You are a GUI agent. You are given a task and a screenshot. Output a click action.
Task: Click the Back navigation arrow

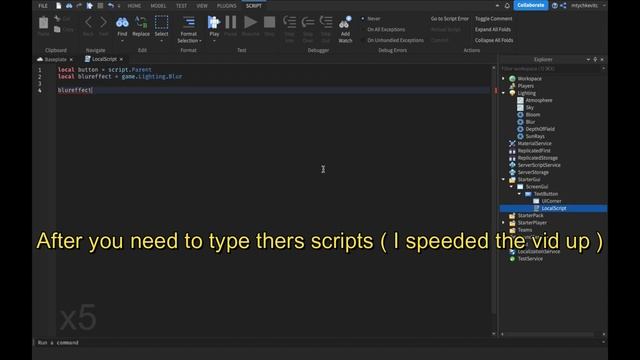click(88, 22)
